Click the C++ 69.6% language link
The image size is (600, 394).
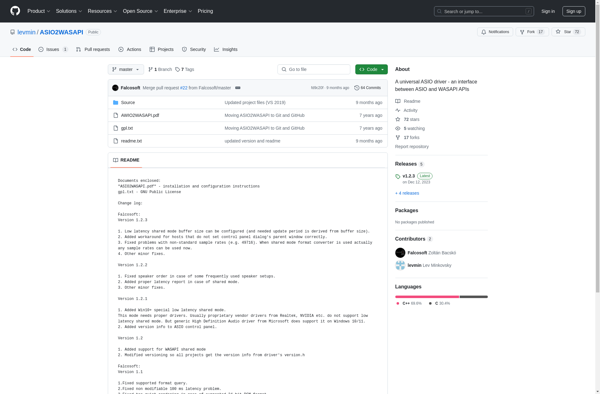pyautogui.click(x=409, y=303)
